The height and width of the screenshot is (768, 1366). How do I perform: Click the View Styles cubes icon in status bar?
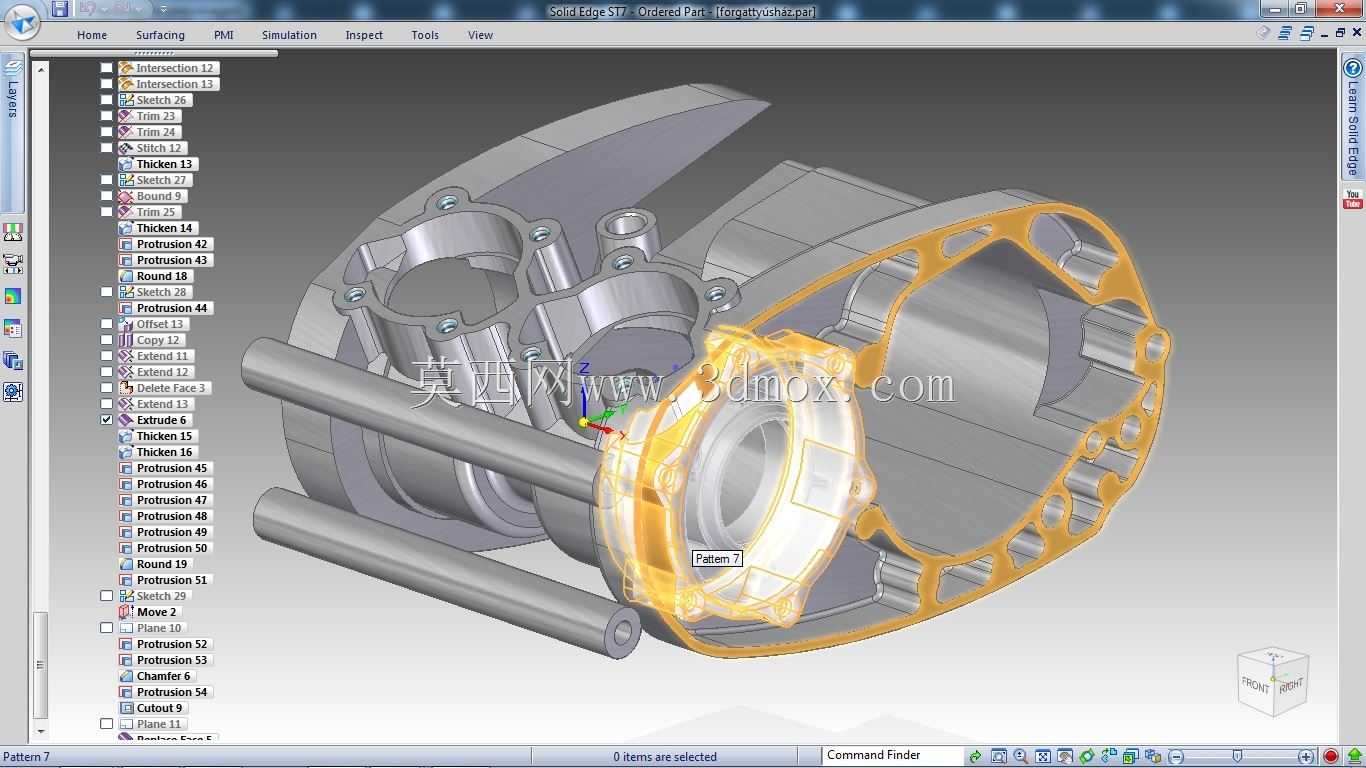point(1153,757)
